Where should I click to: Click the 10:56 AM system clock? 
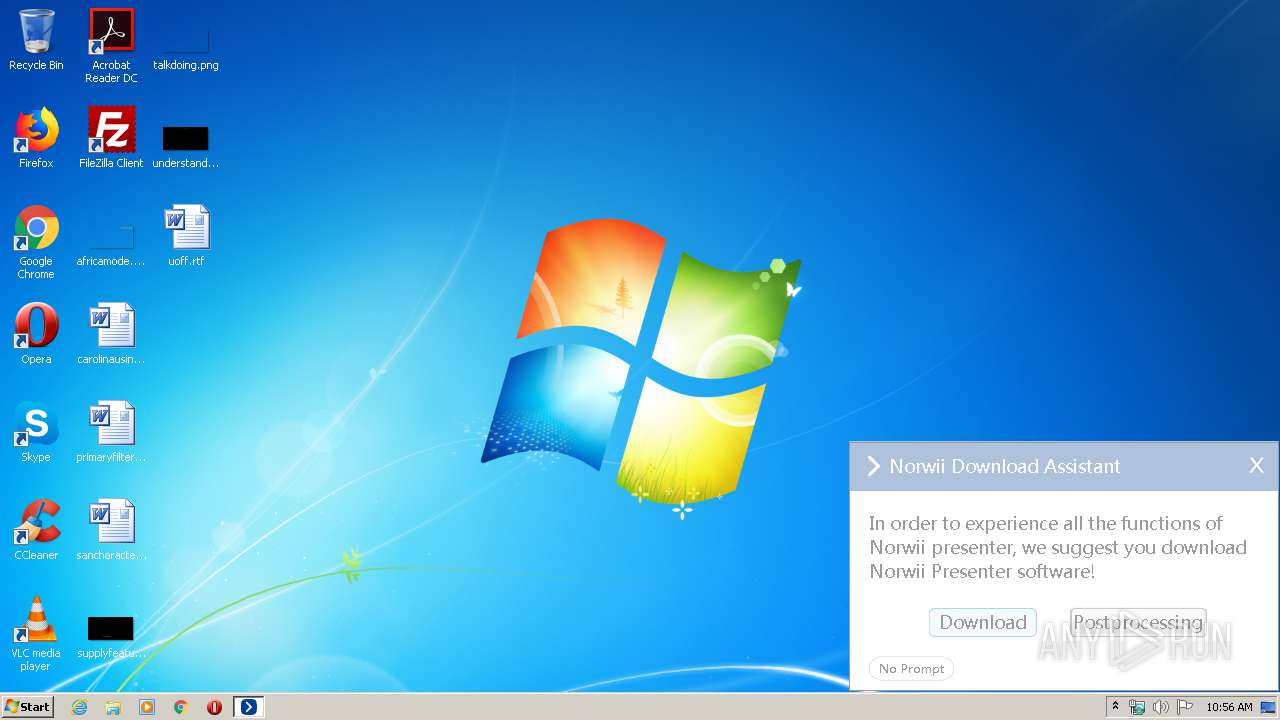[x=1229, y=707]
